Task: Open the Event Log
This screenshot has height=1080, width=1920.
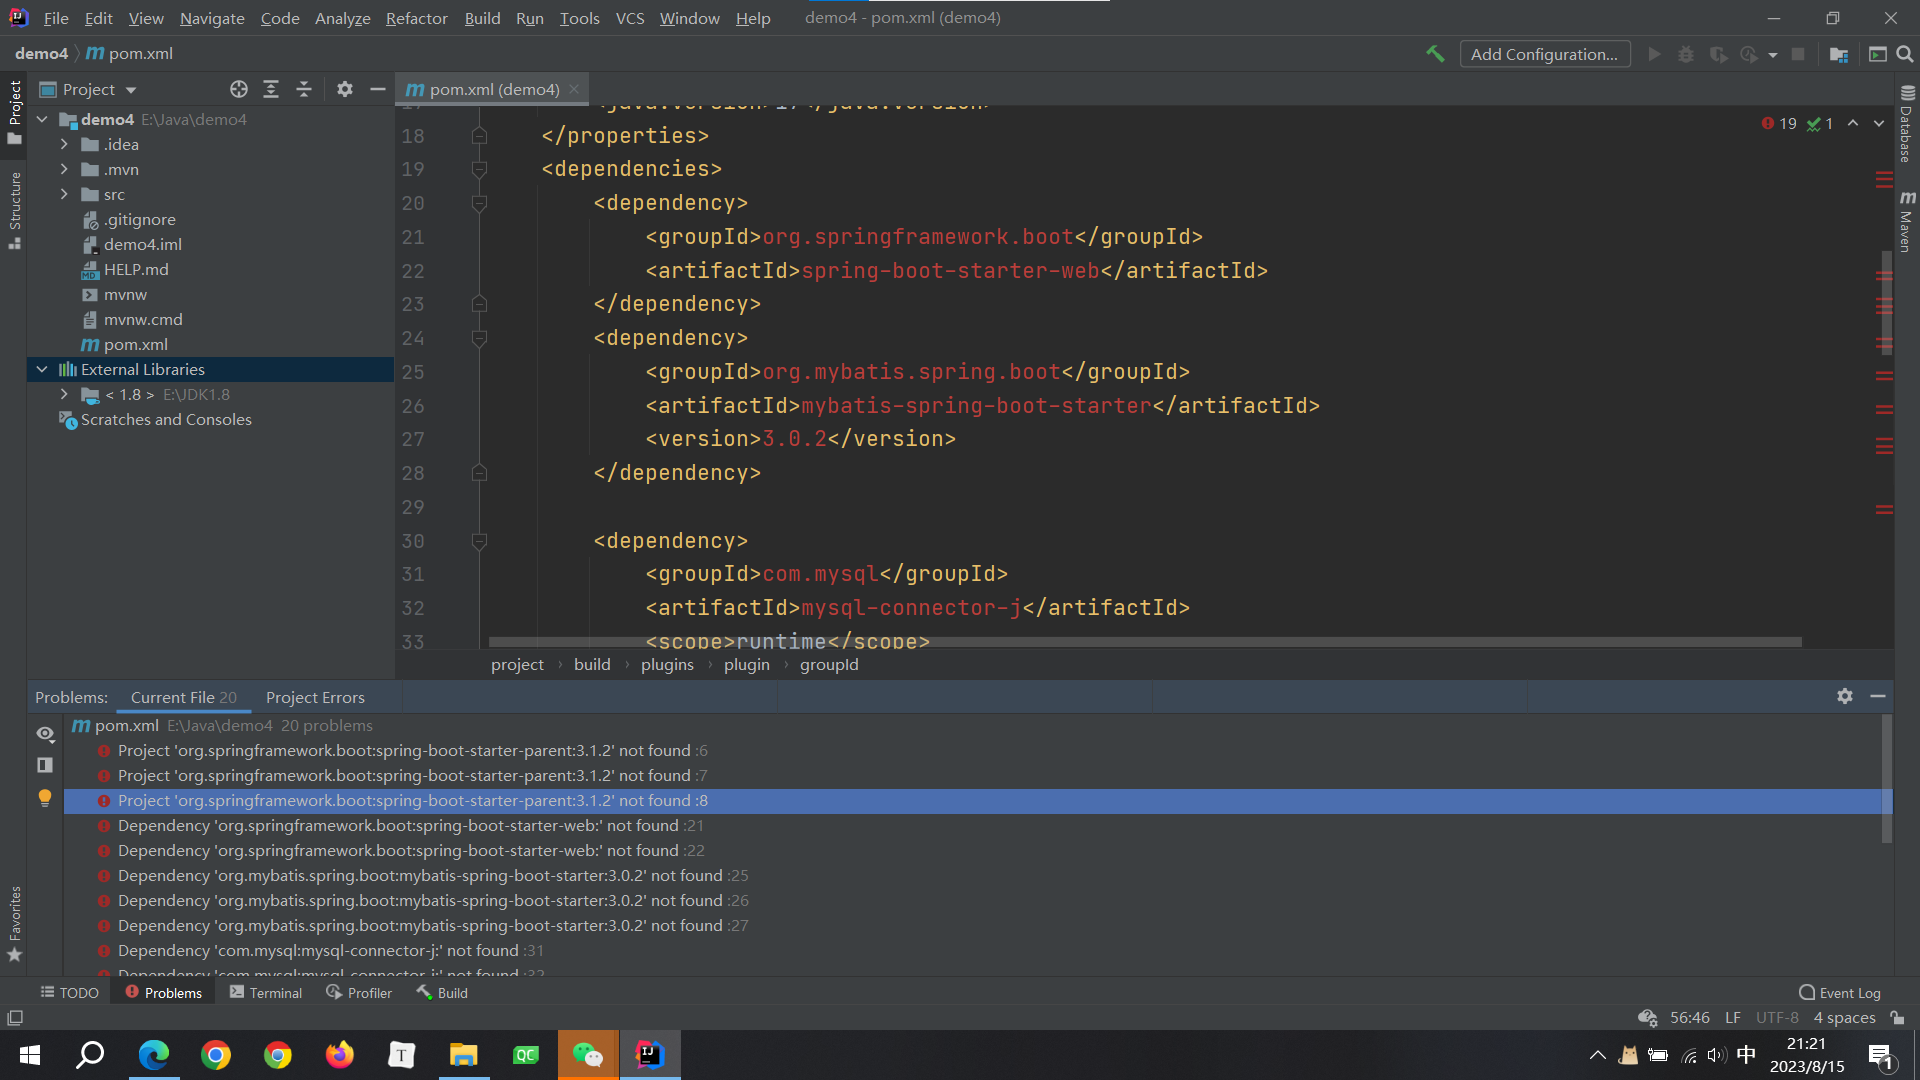Action: (1840, 993)
